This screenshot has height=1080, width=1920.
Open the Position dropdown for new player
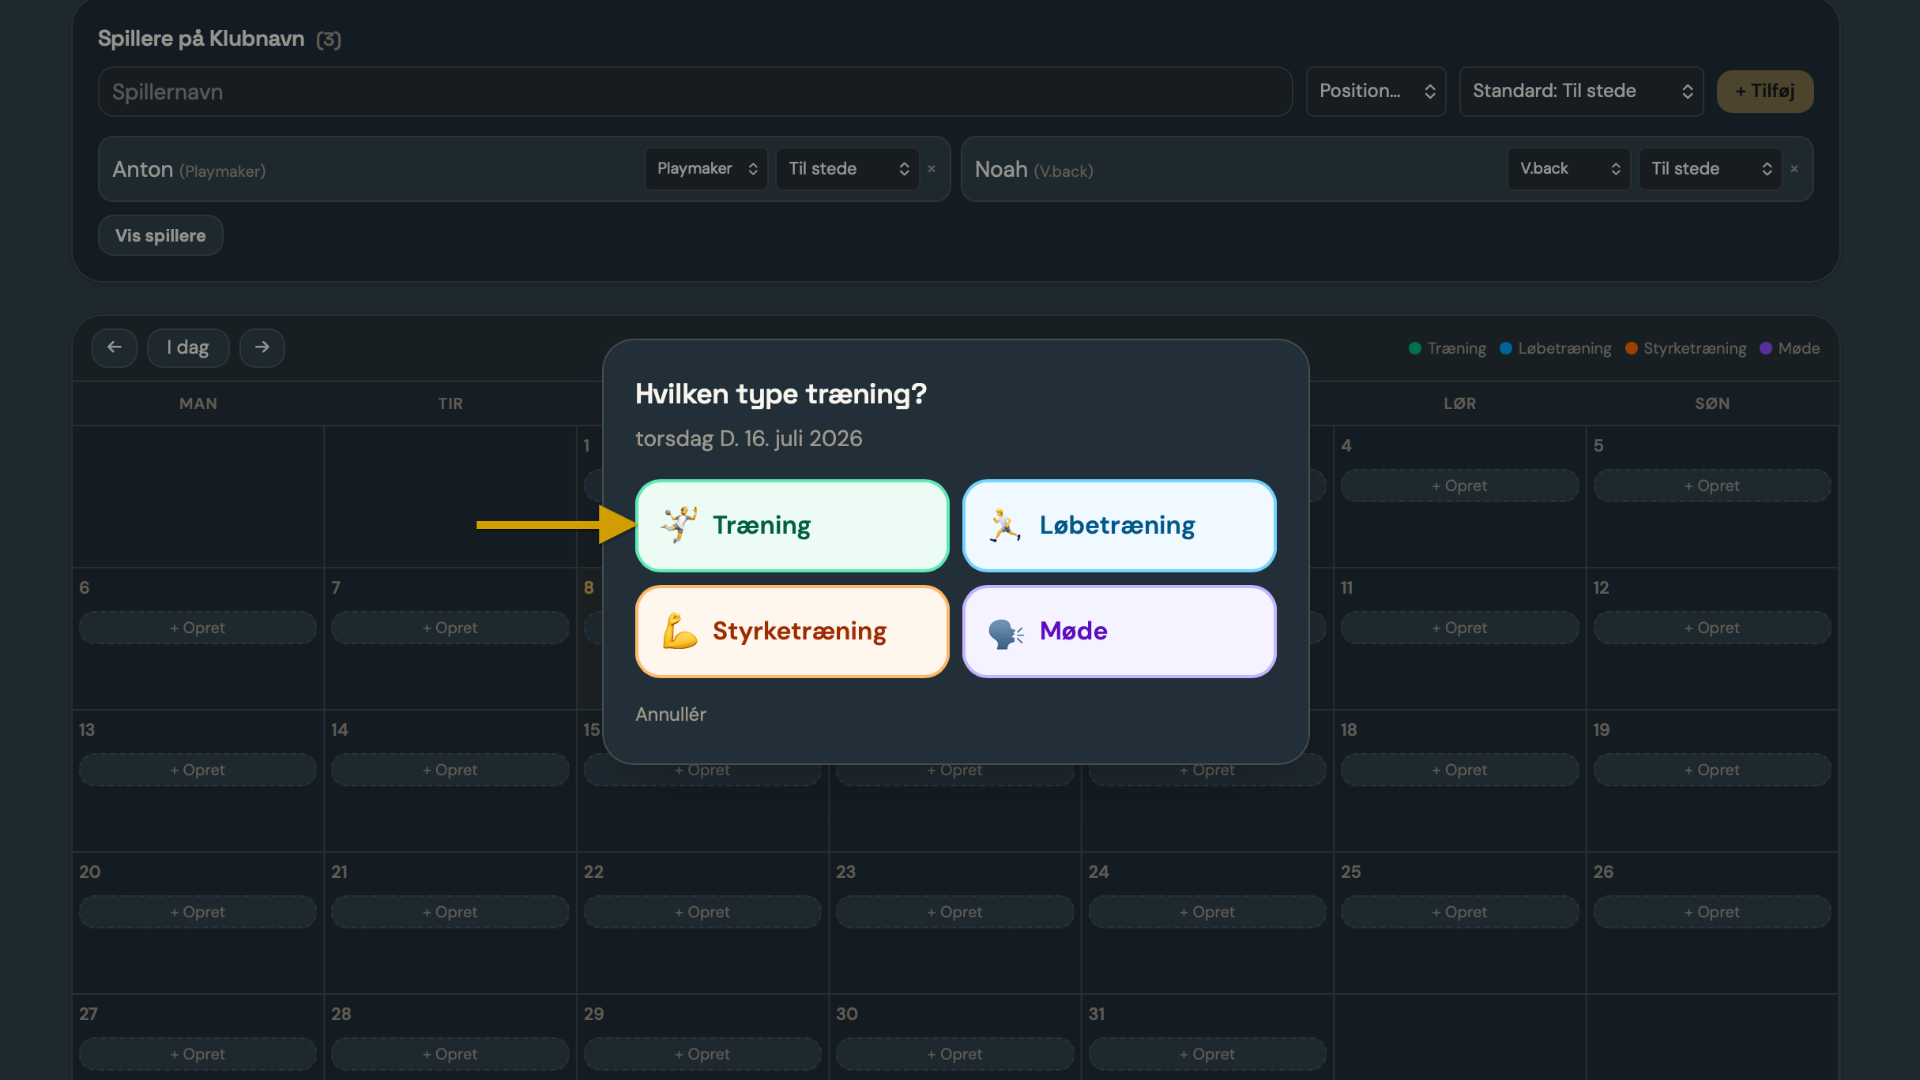1376,91
